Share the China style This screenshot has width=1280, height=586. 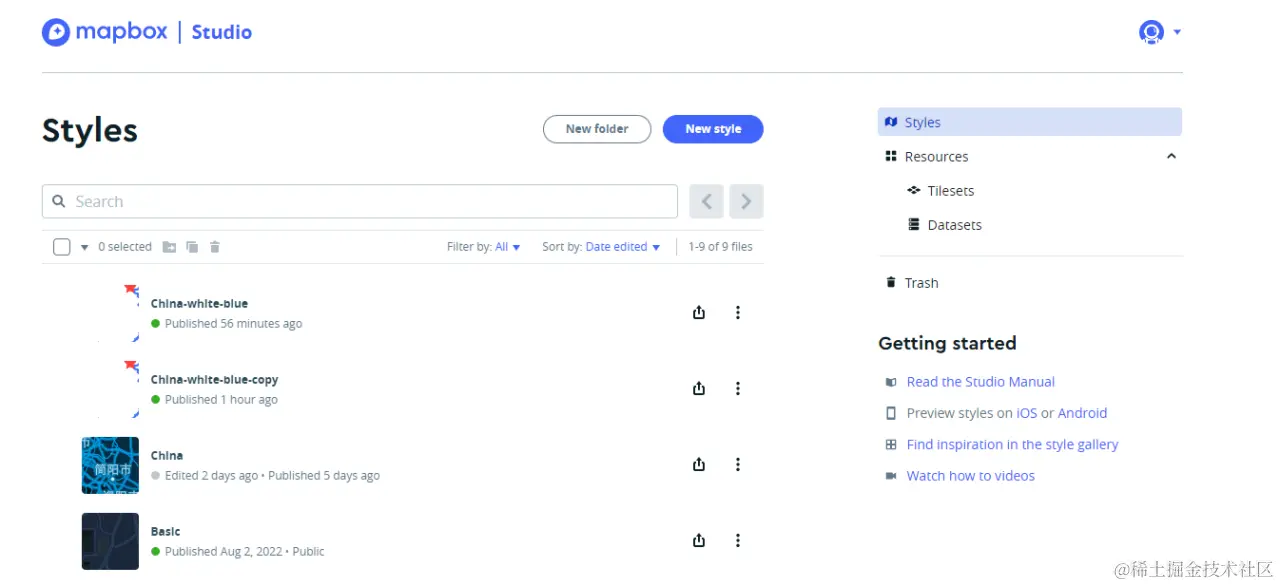pos(699,465)
